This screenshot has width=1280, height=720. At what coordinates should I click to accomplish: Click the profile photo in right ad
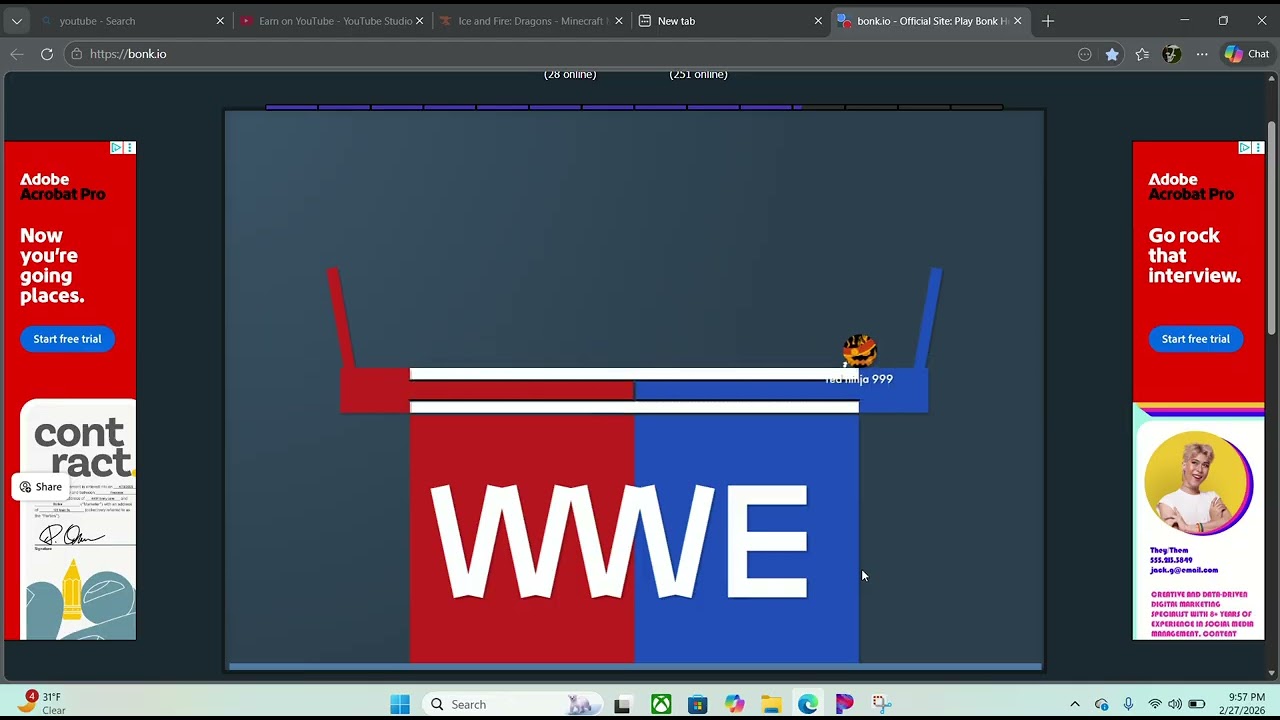[x=1198, y=484]
